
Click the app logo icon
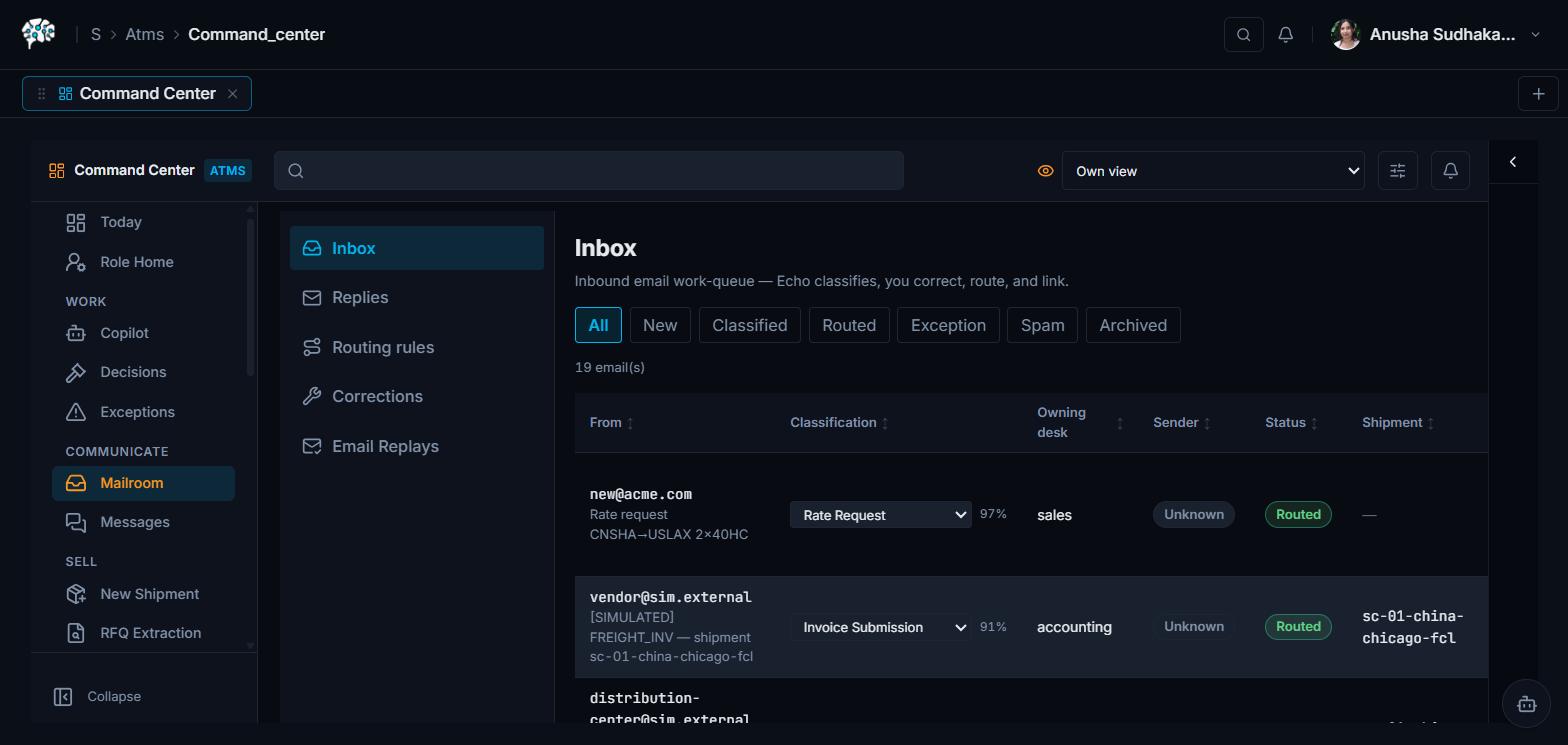coord(38,34)
